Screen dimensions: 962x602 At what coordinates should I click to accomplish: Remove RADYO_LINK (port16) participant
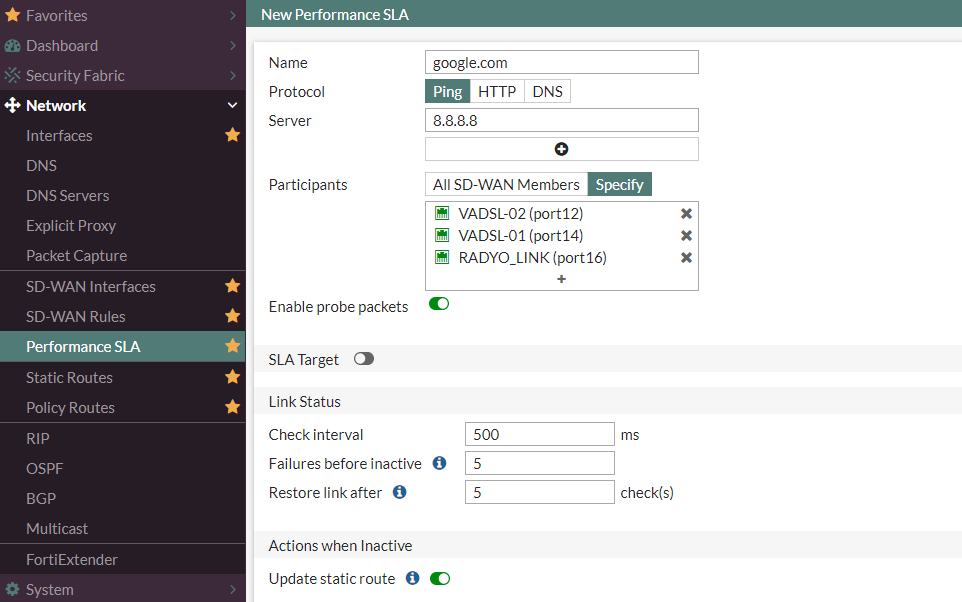686,258
